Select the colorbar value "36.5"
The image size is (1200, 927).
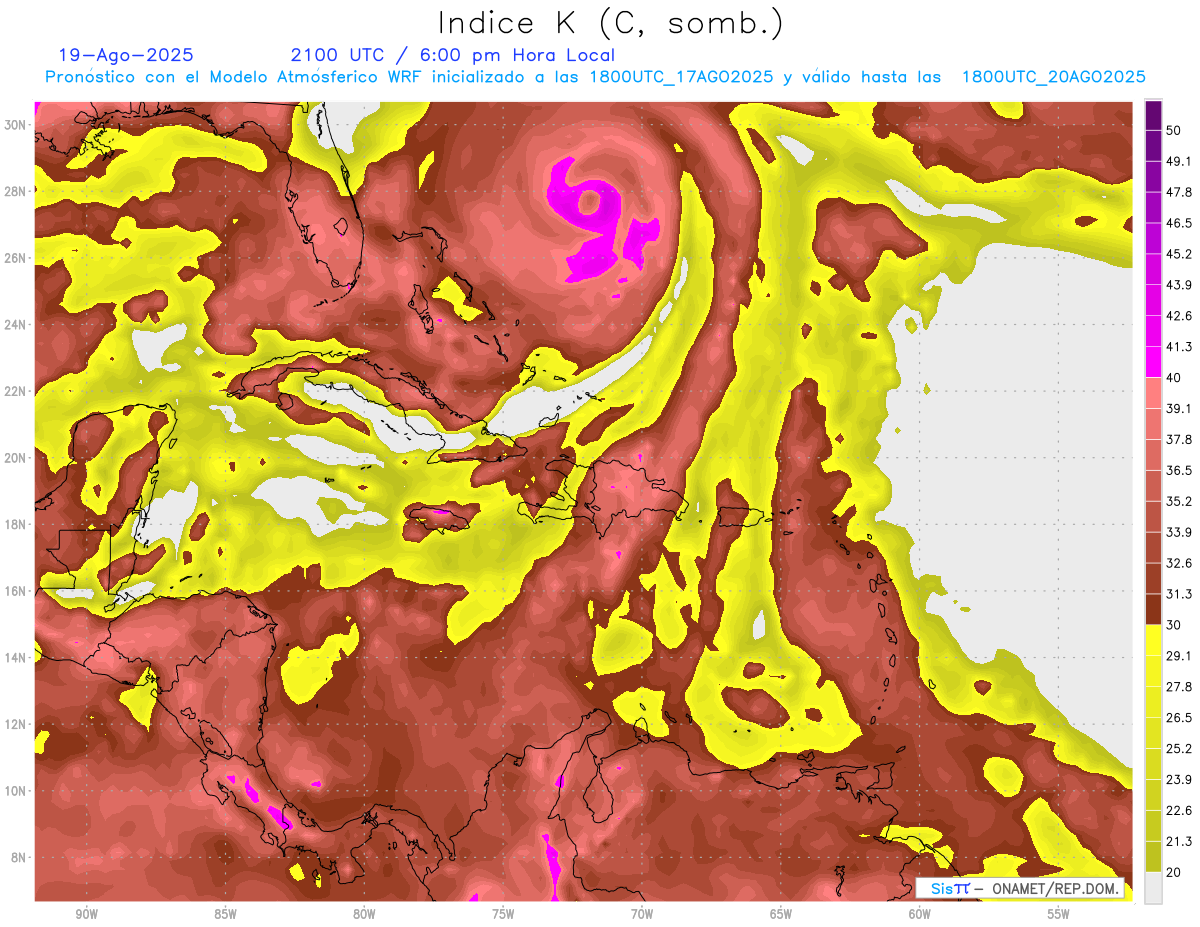point(1178,470)
